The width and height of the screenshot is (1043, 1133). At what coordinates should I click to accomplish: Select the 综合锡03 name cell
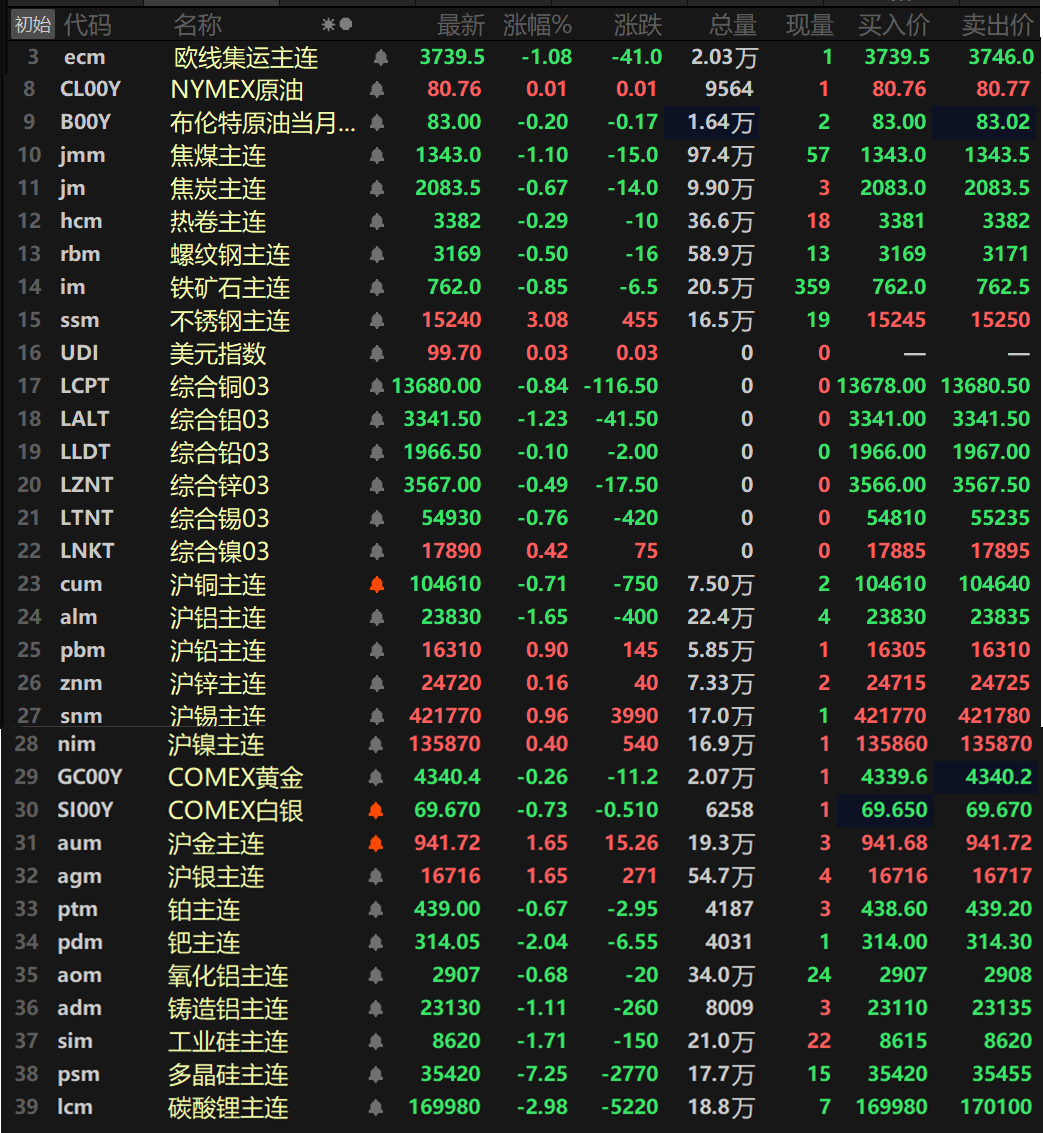pos(219,519)
